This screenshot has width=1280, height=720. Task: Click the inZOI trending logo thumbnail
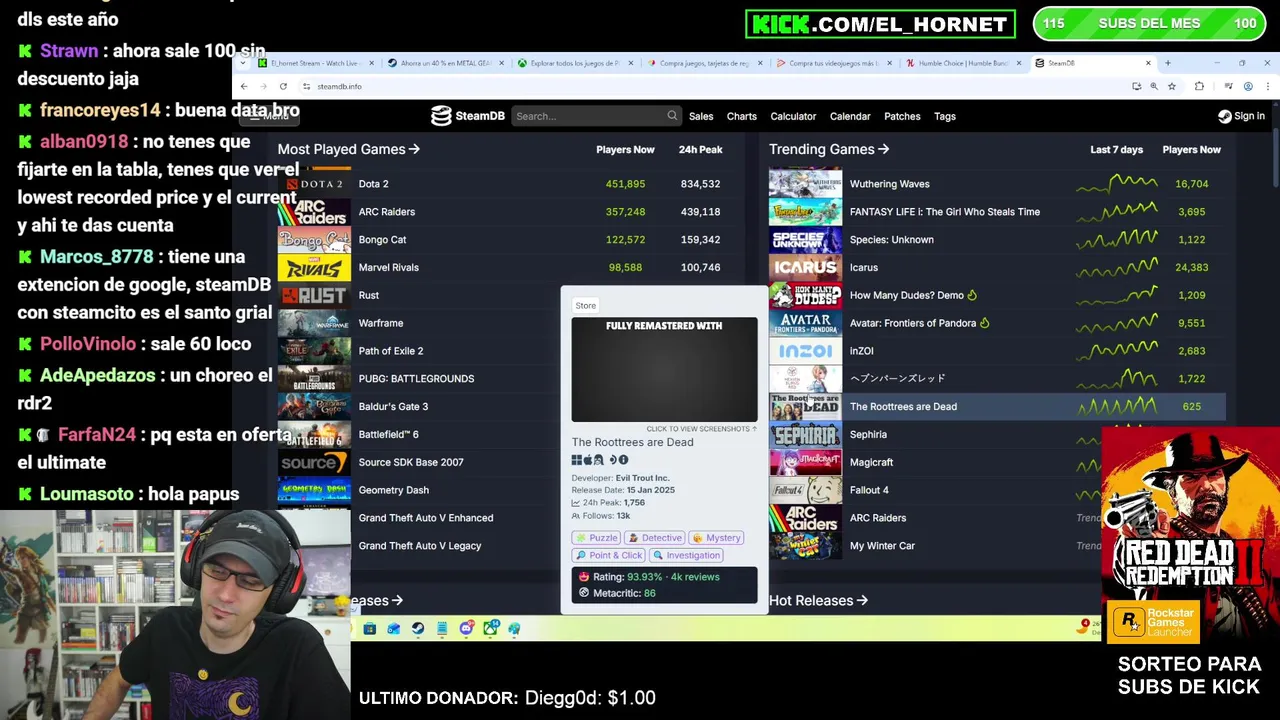[x=805, y=351]
